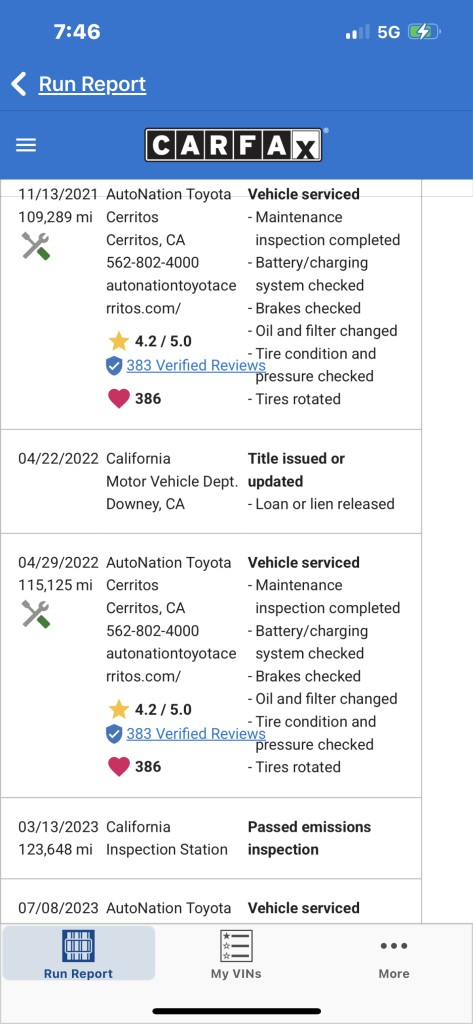Image resolution: width=473 pixels, height=1024 pixels.
Task: Tap the autonationtoyotacerritos.com address in the 04/29/2022 record
Action: [x=171, y=665]
